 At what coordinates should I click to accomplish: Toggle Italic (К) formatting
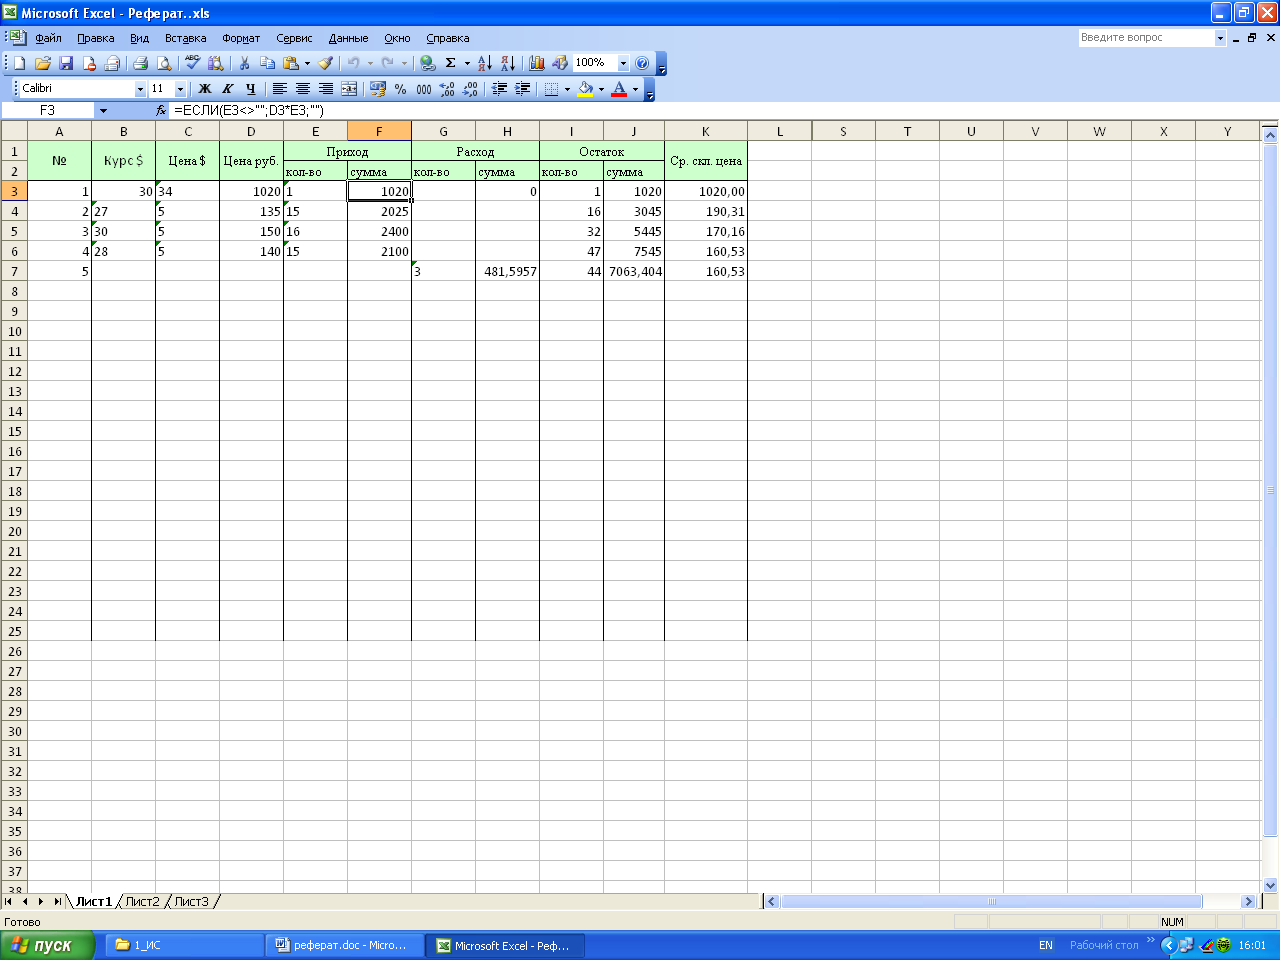[x=228, y=89]
